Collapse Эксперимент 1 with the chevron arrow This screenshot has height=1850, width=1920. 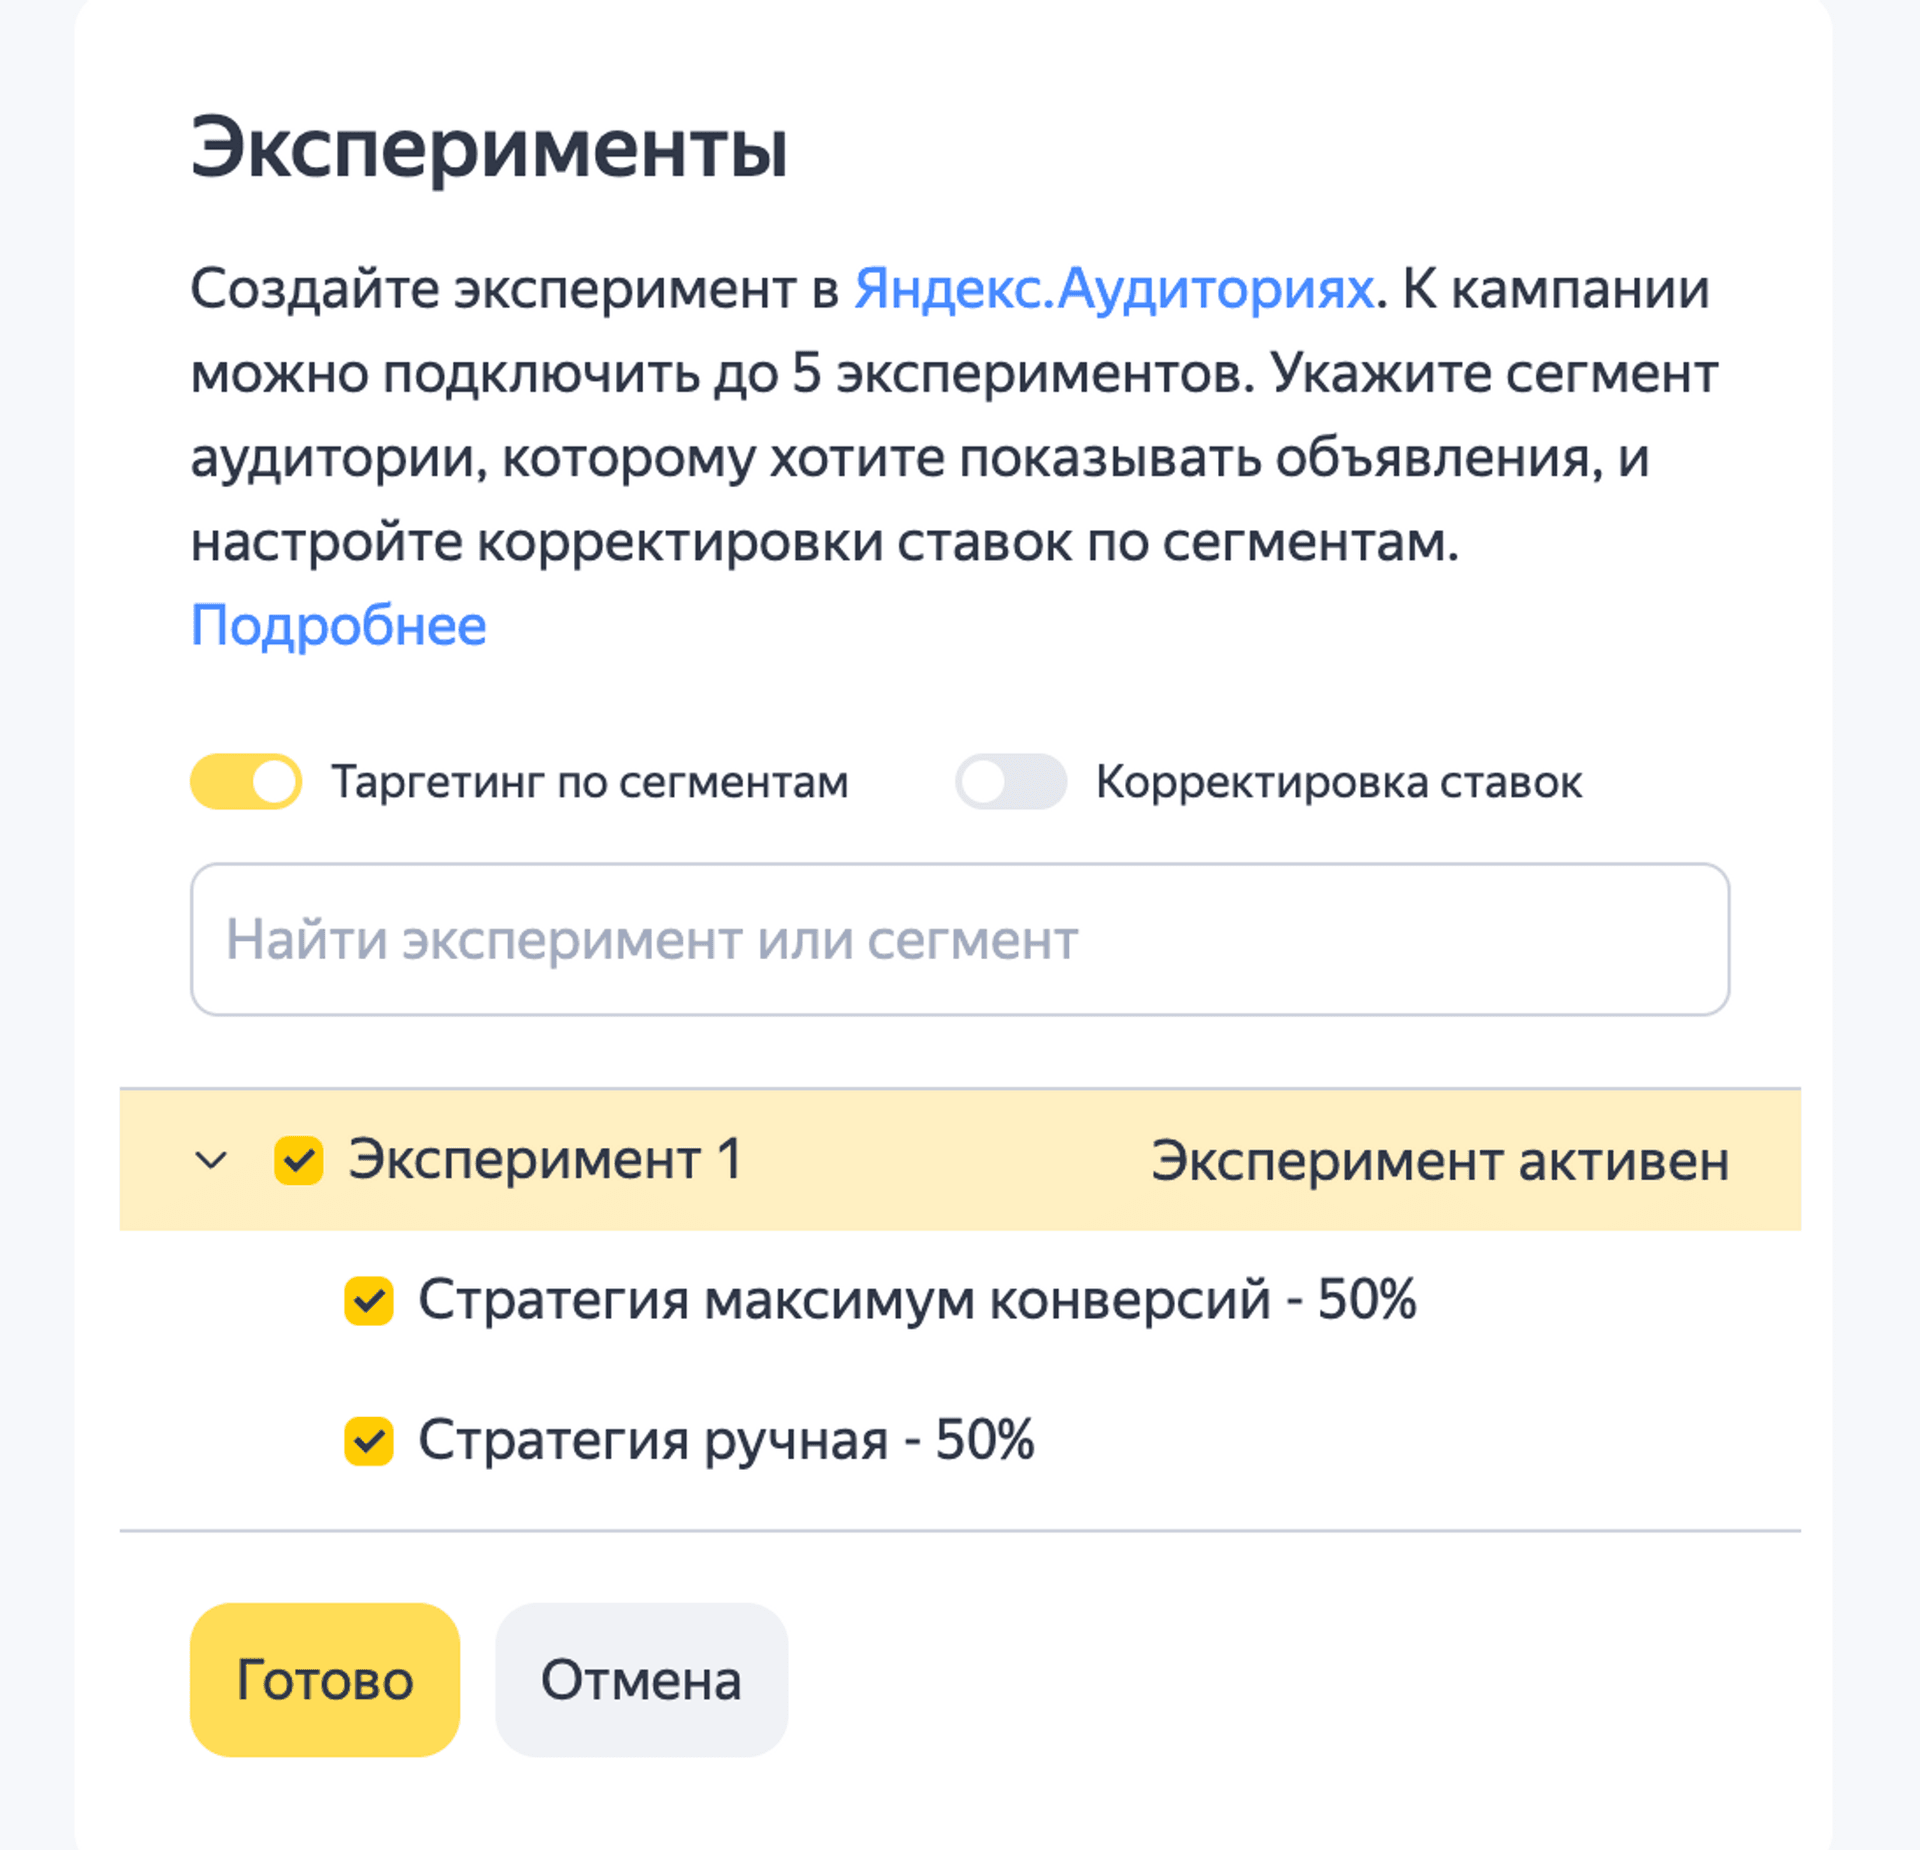(x=211, y=1160)
